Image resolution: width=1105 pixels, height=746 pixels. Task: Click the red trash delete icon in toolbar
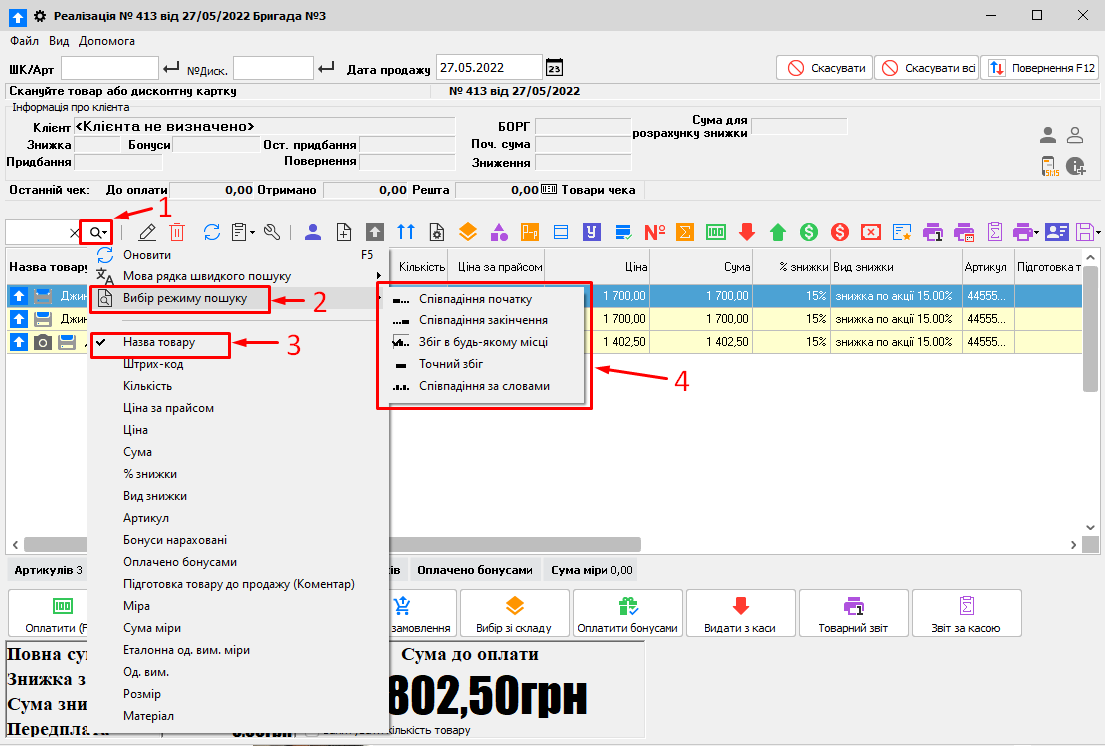click(x=177, y=232)
